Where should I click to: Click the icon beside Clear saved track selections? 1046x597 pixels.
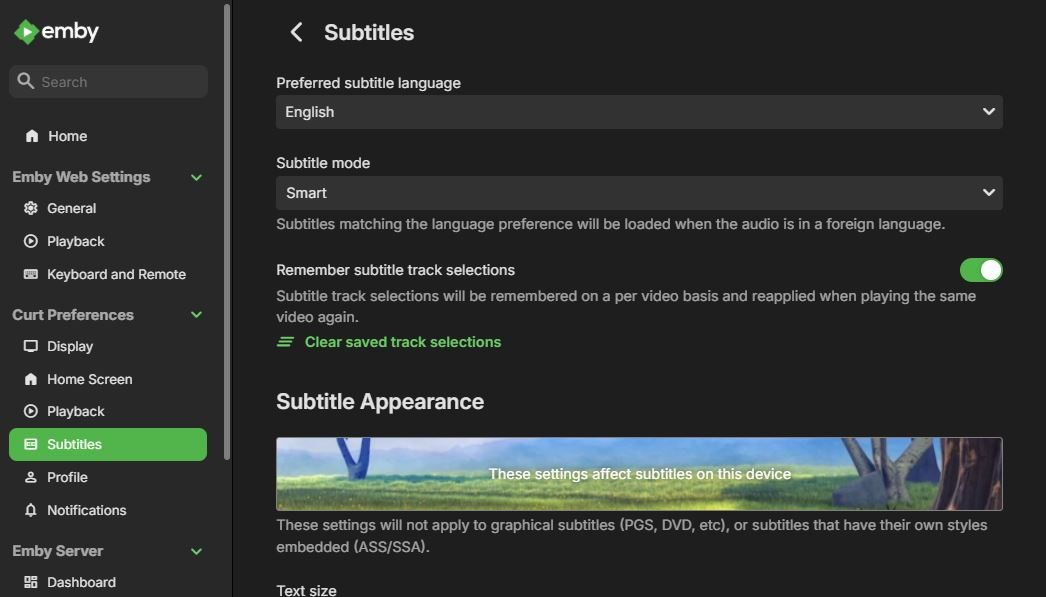[286, 342]
